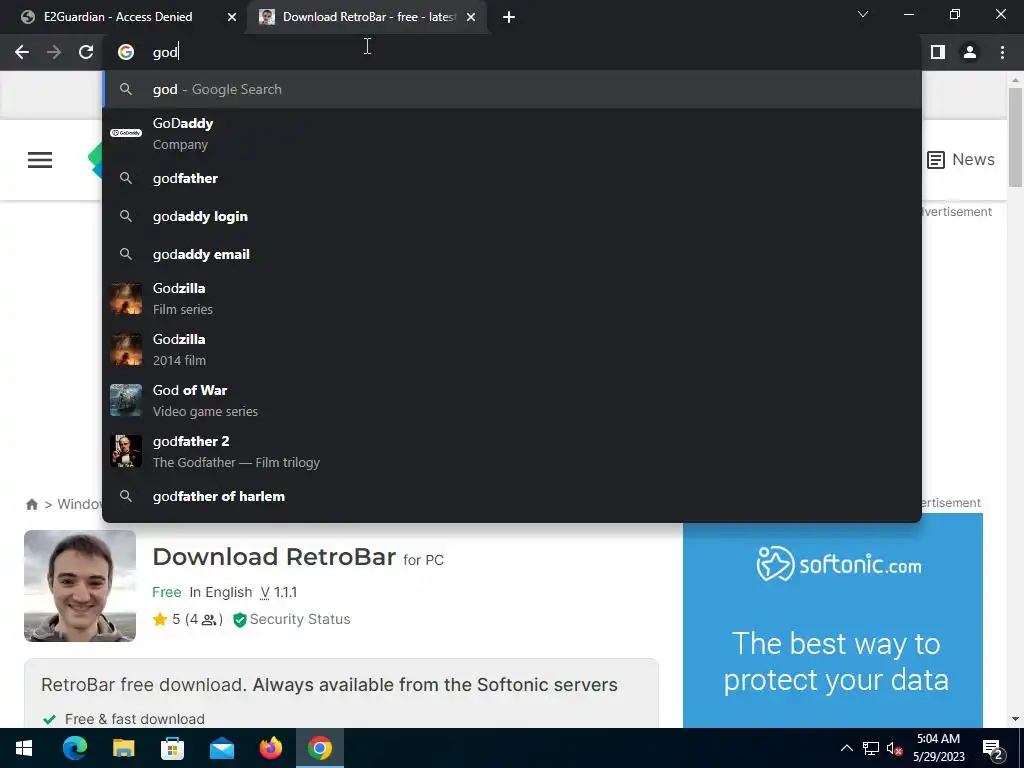Open Microsoft Store from taskbar

[172, 748]
